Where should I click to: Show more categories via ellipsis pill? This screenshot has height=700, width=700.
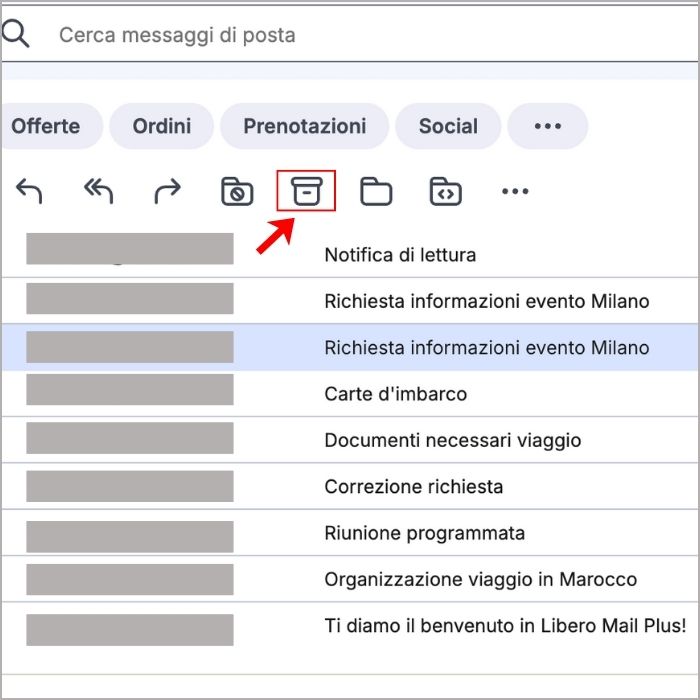pyautogui.click(x=548, y=126)
